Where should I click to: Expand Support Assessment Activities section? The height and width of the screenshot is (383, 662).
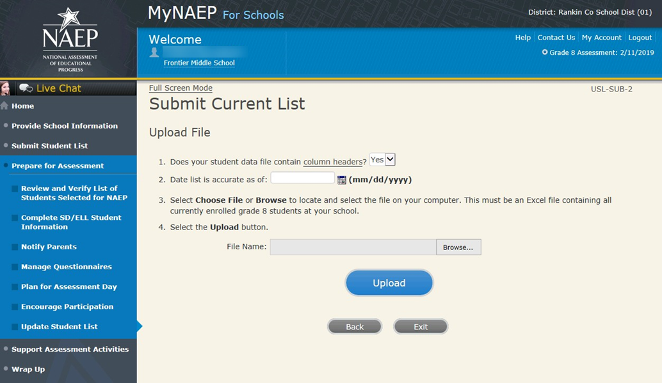point(70,349)
